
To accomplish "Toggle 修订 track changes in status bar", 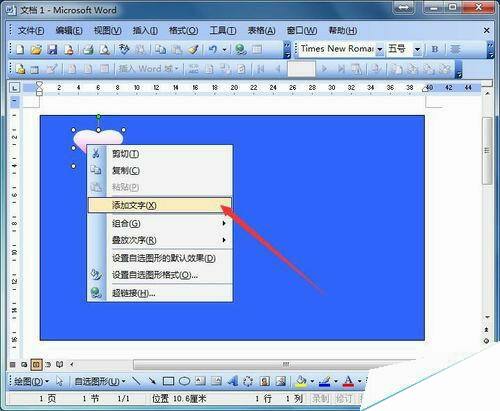I will tap(343, 398).
